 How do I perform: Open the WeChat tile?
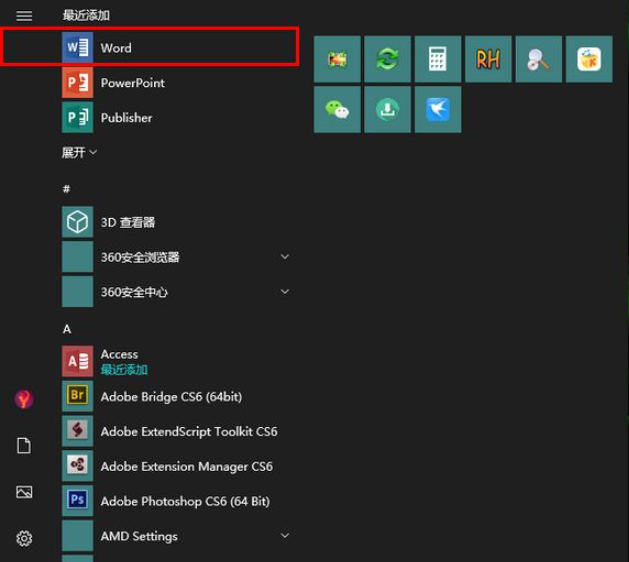(337, 109)
